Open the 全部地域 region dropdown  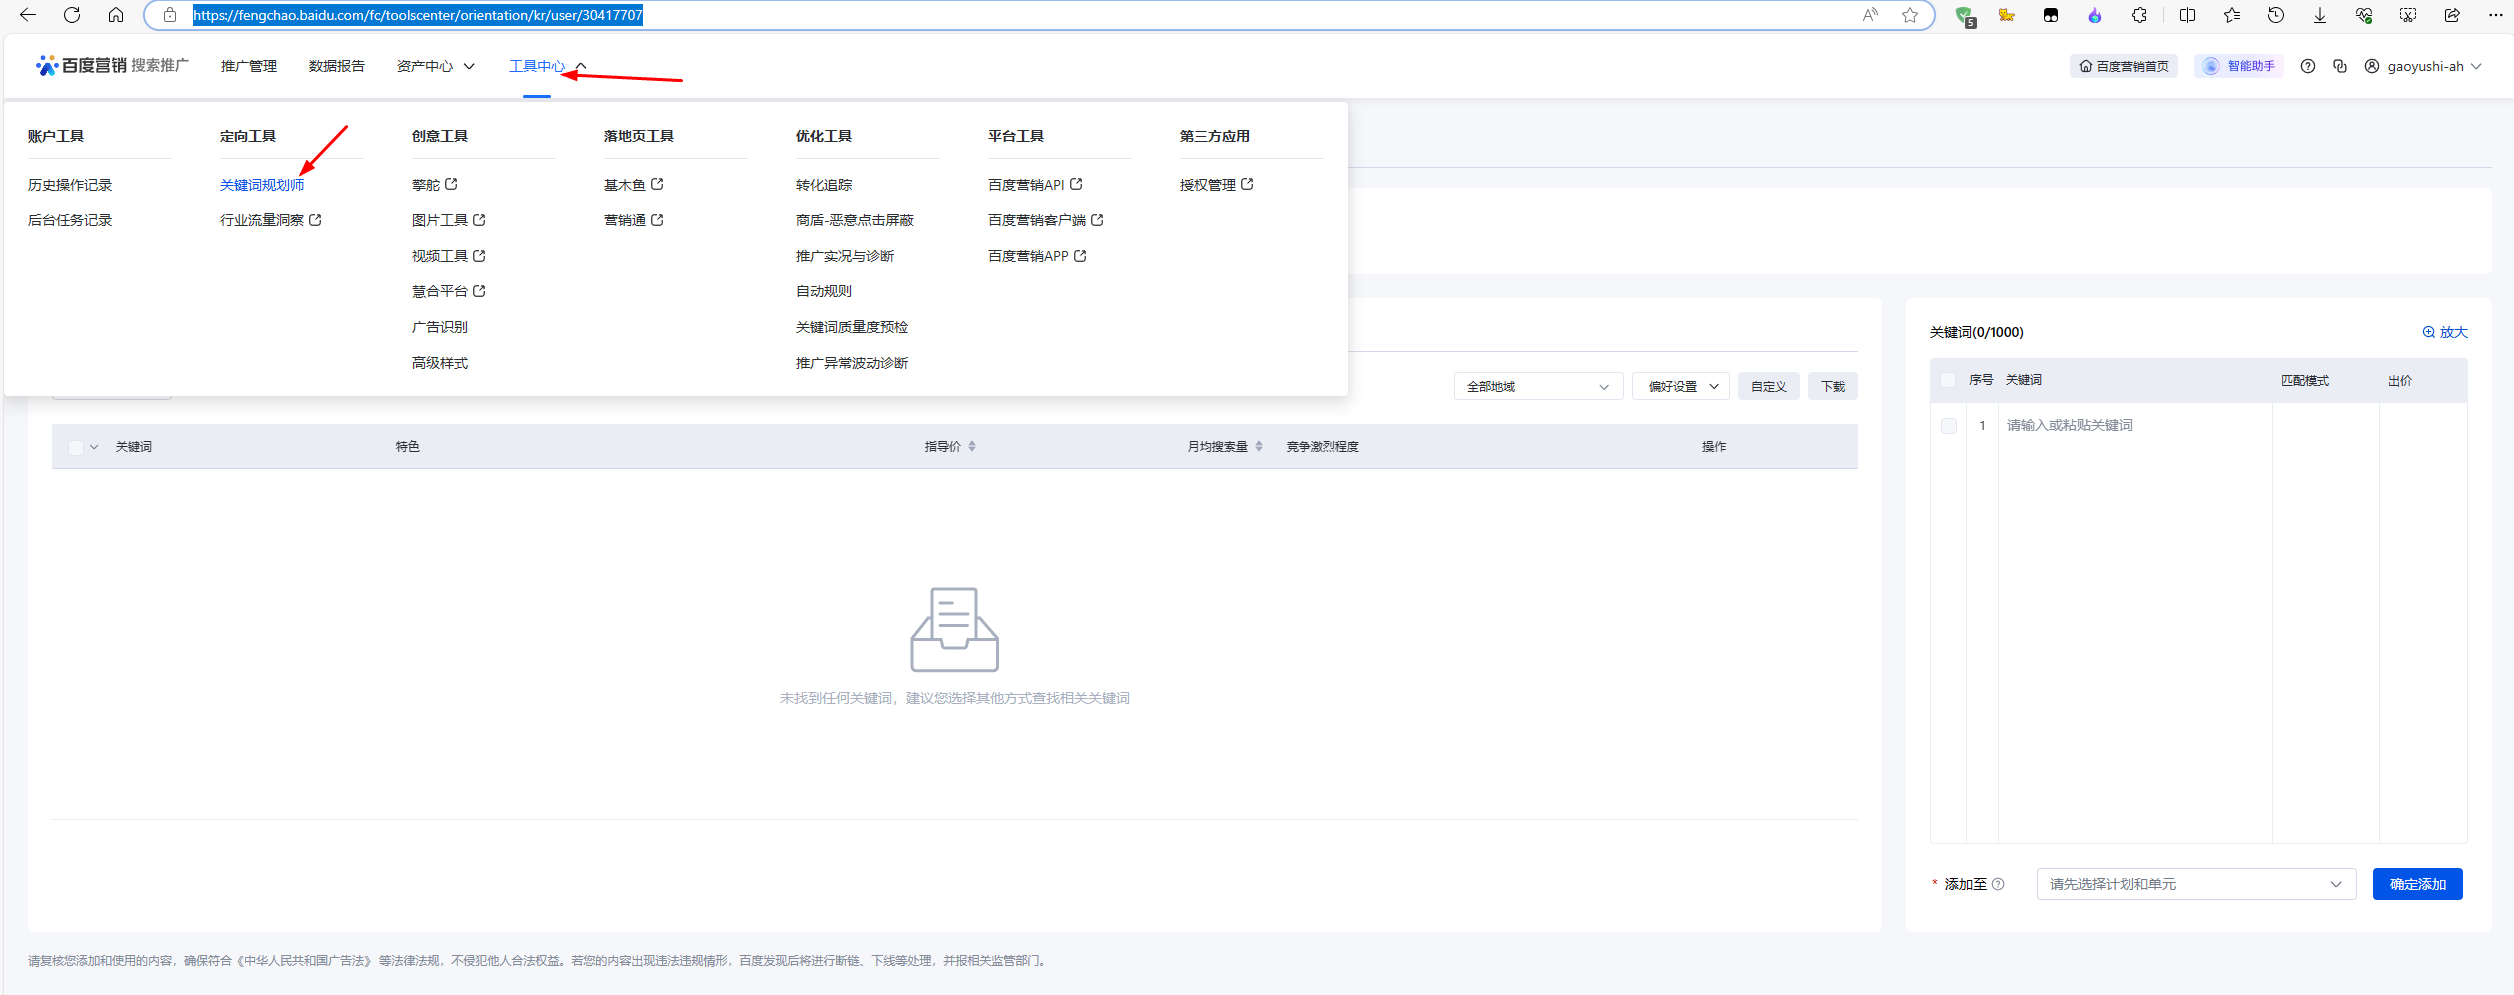[1538, 386]
